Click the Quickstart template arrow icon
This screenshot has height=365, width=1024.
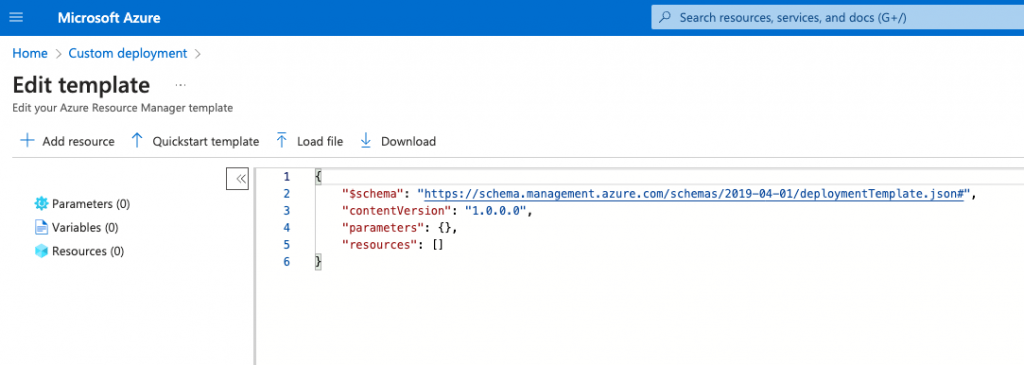coord(136,140)
